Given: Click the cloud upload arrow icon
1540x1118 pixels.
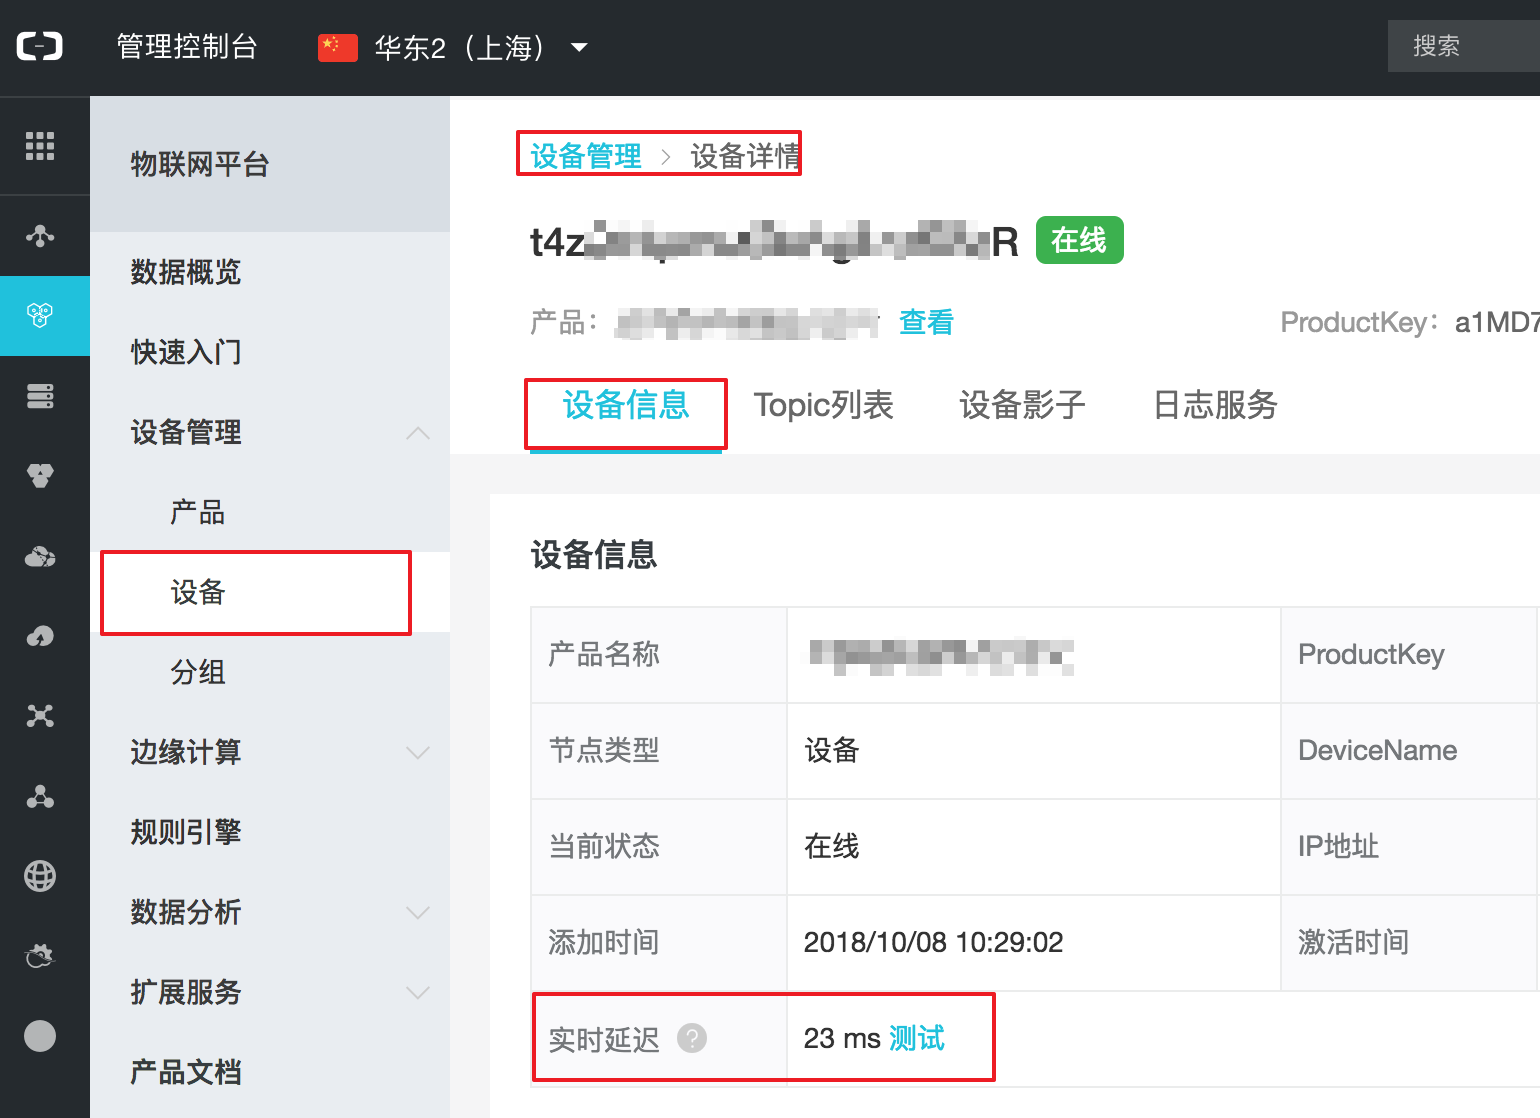Looking at the screenshot, I should coord(40,636).
